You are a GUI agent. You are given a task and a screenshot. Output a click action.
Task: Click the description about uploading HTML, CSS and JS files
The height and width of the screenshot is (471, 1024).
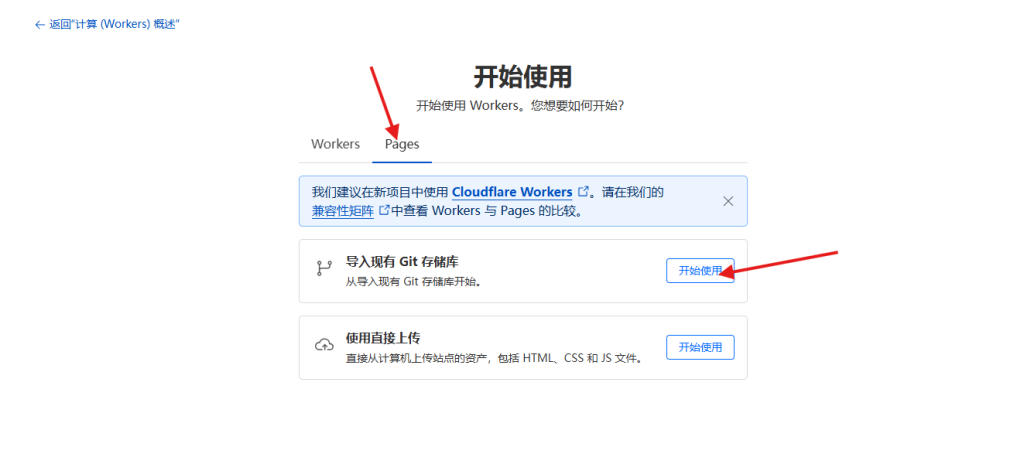pos(496,359)
